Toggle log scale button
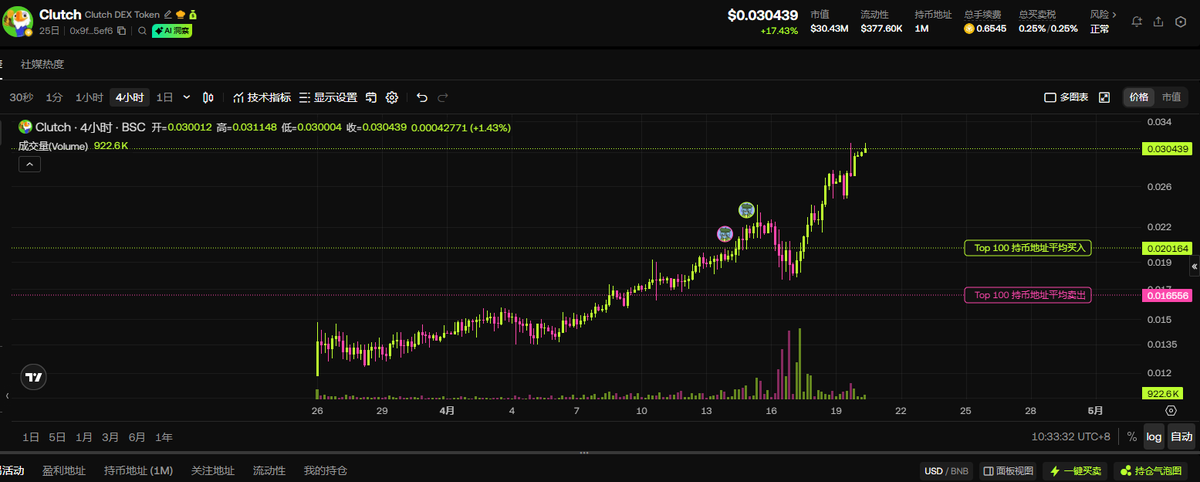This screenshot has height=482, width=1200. (x=1153, y=437)
